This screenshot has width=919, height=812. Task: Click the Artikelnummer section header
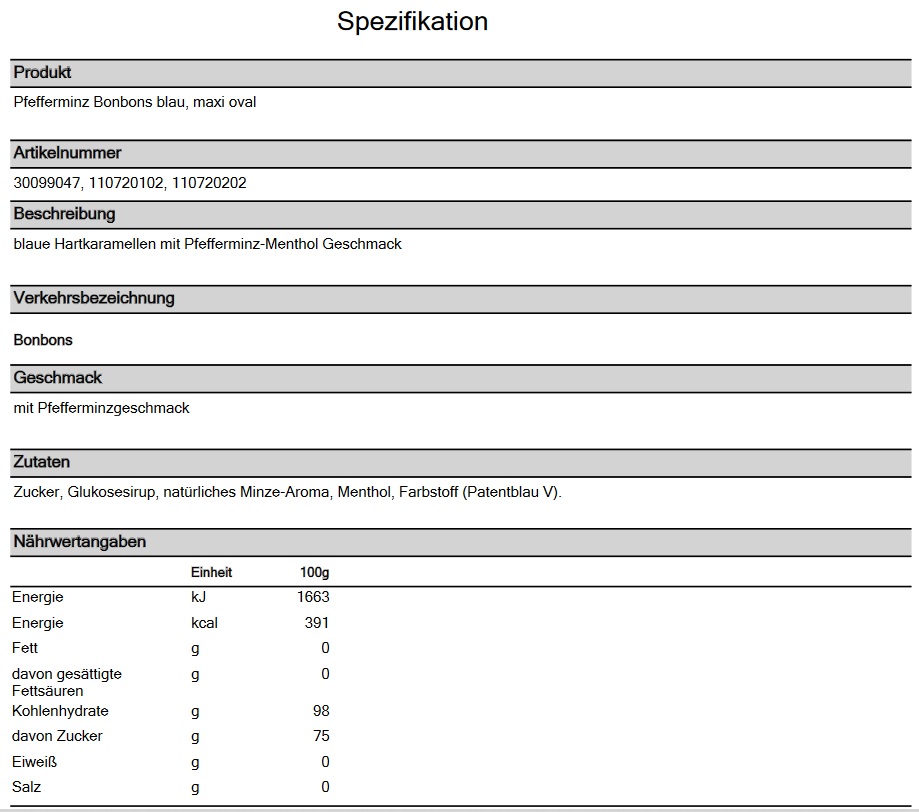[68, 153]
